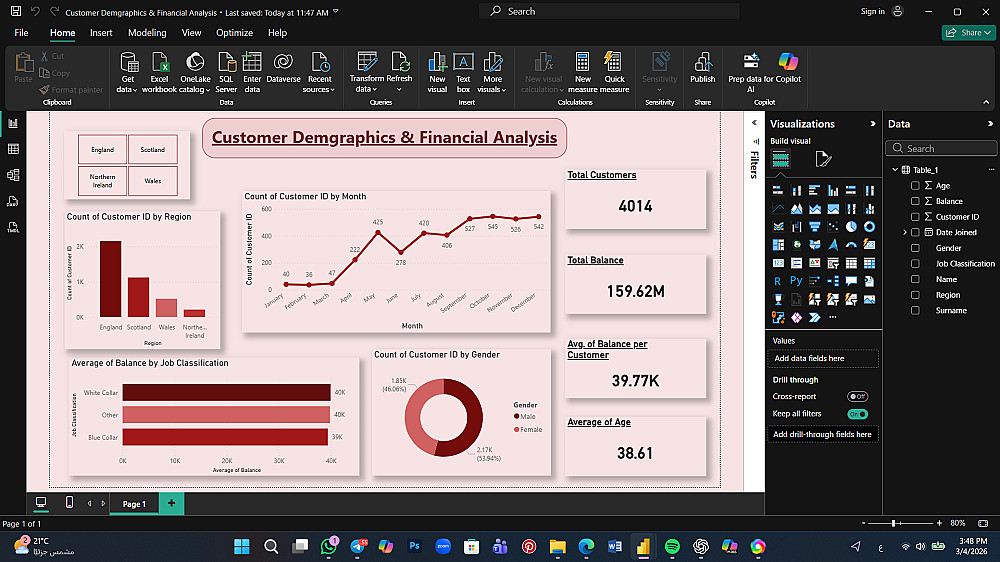Open the Insert tab
1000x562 pixels.
[101, 33]
